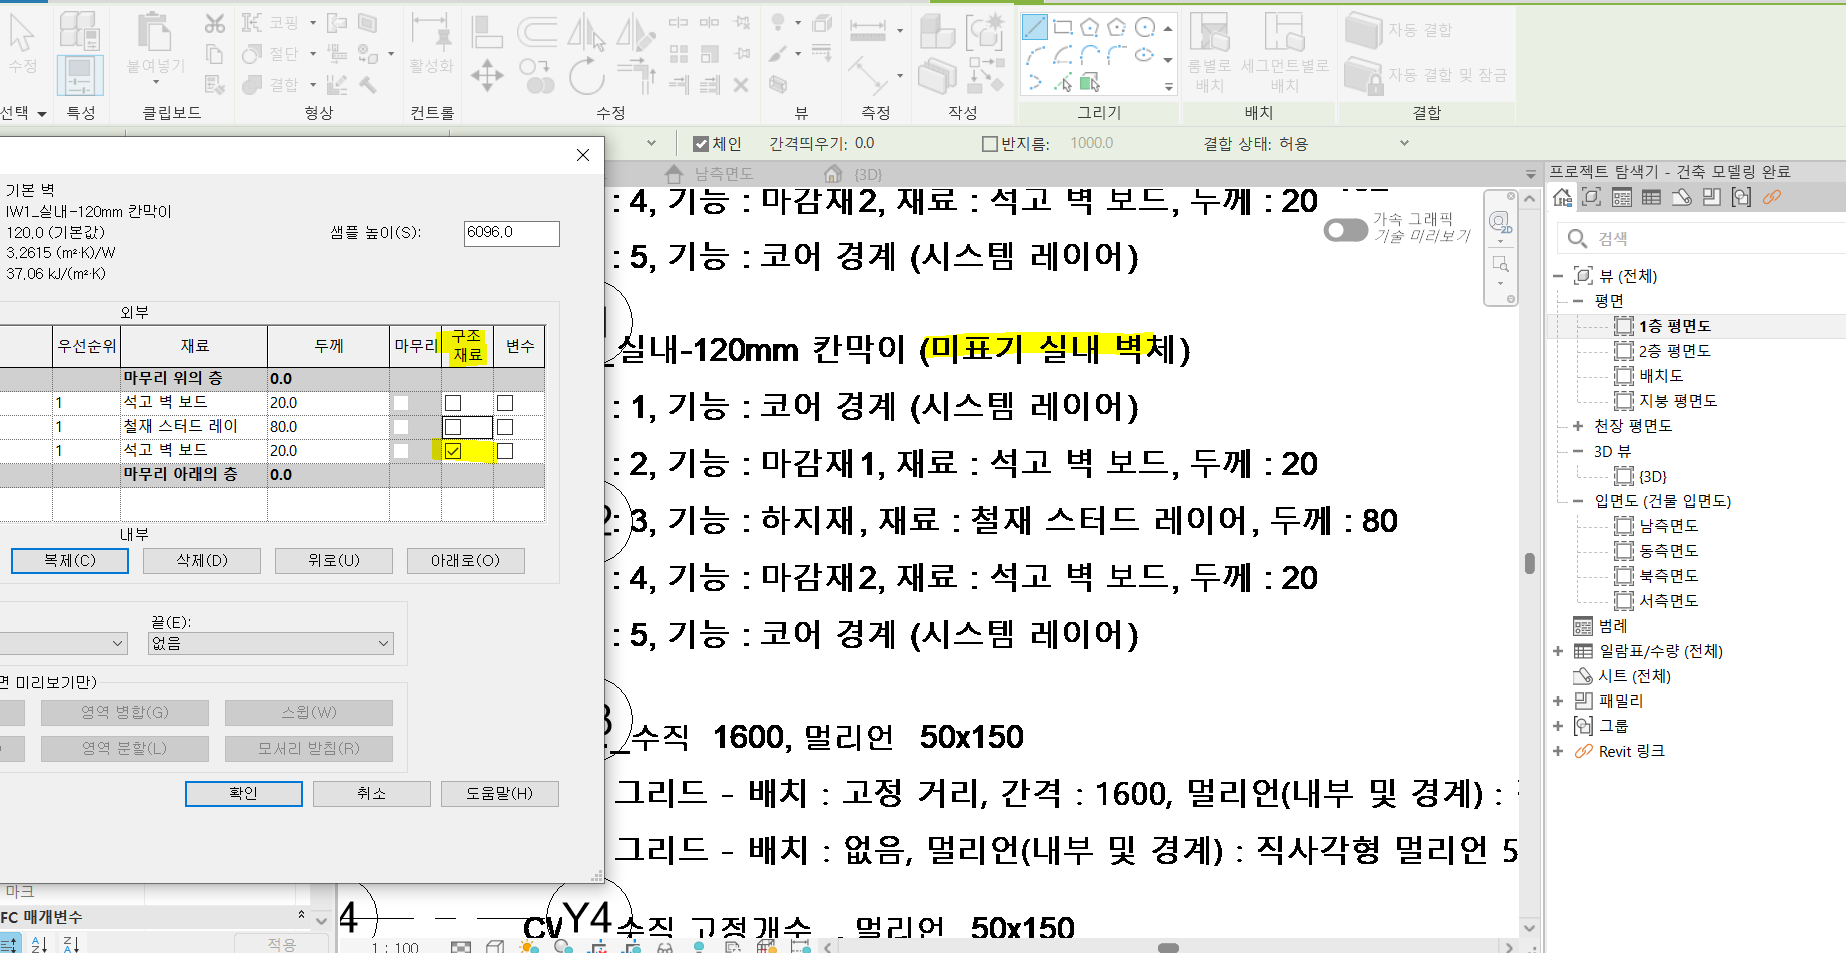This screenshot has height=953, width=1846.
Task: Open 2층 평면도 in Project Browser
Action: tap(1674, 351)
